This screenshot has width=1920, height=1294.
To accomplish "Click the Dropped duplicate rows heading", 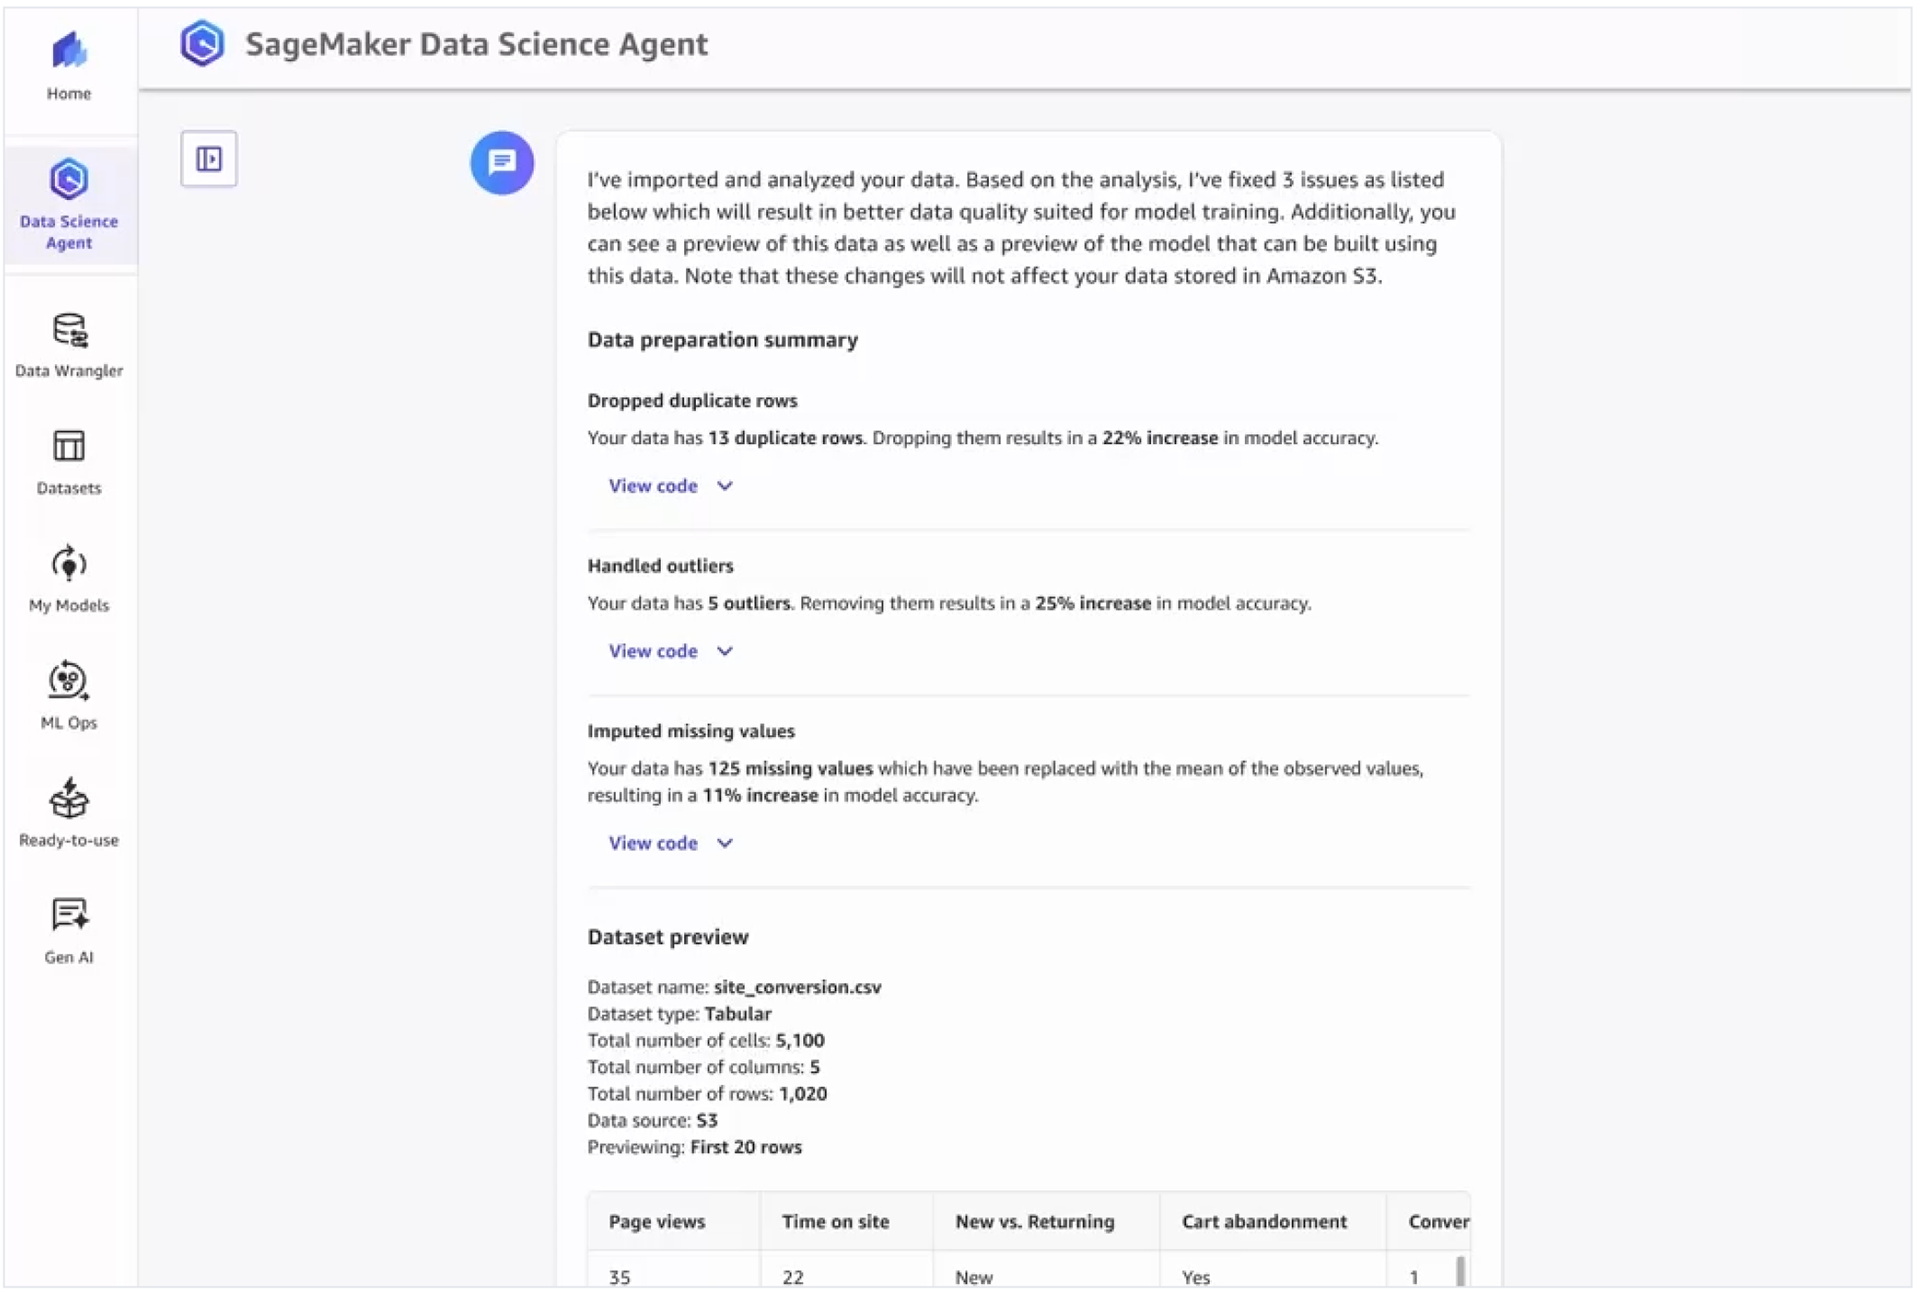I will (x=692, y=400).
